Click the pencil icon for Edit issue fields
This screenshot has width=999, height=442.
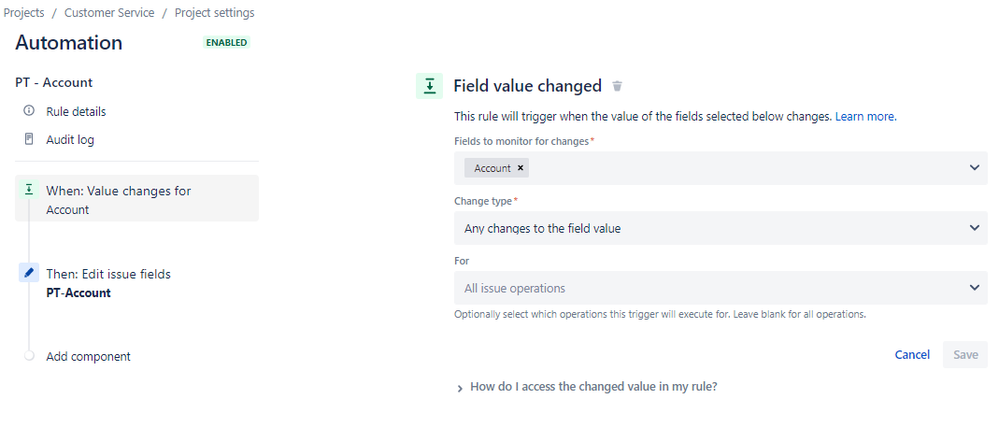click(x=29, y=273)
